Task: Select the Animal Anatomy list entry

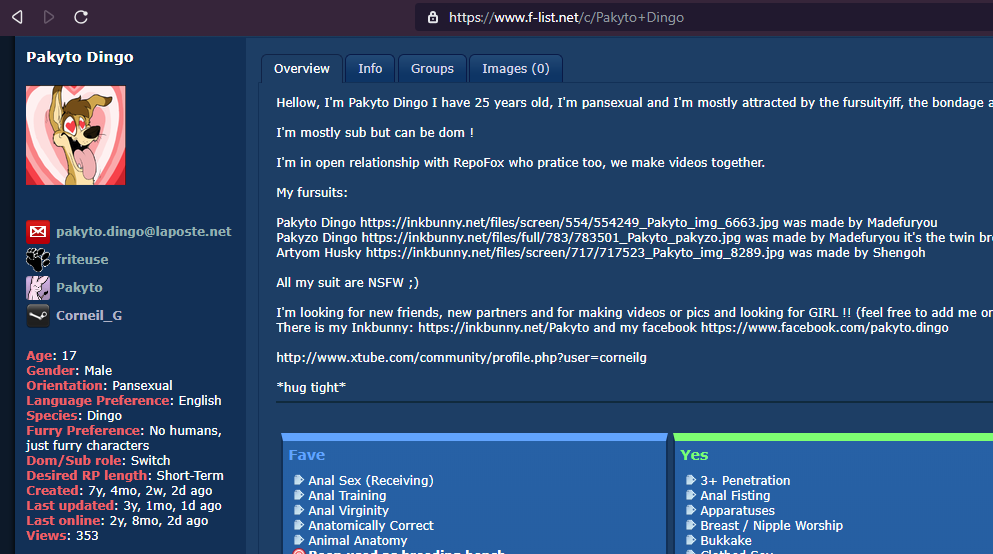Action: pyautogui.click(x=357, y=541)
